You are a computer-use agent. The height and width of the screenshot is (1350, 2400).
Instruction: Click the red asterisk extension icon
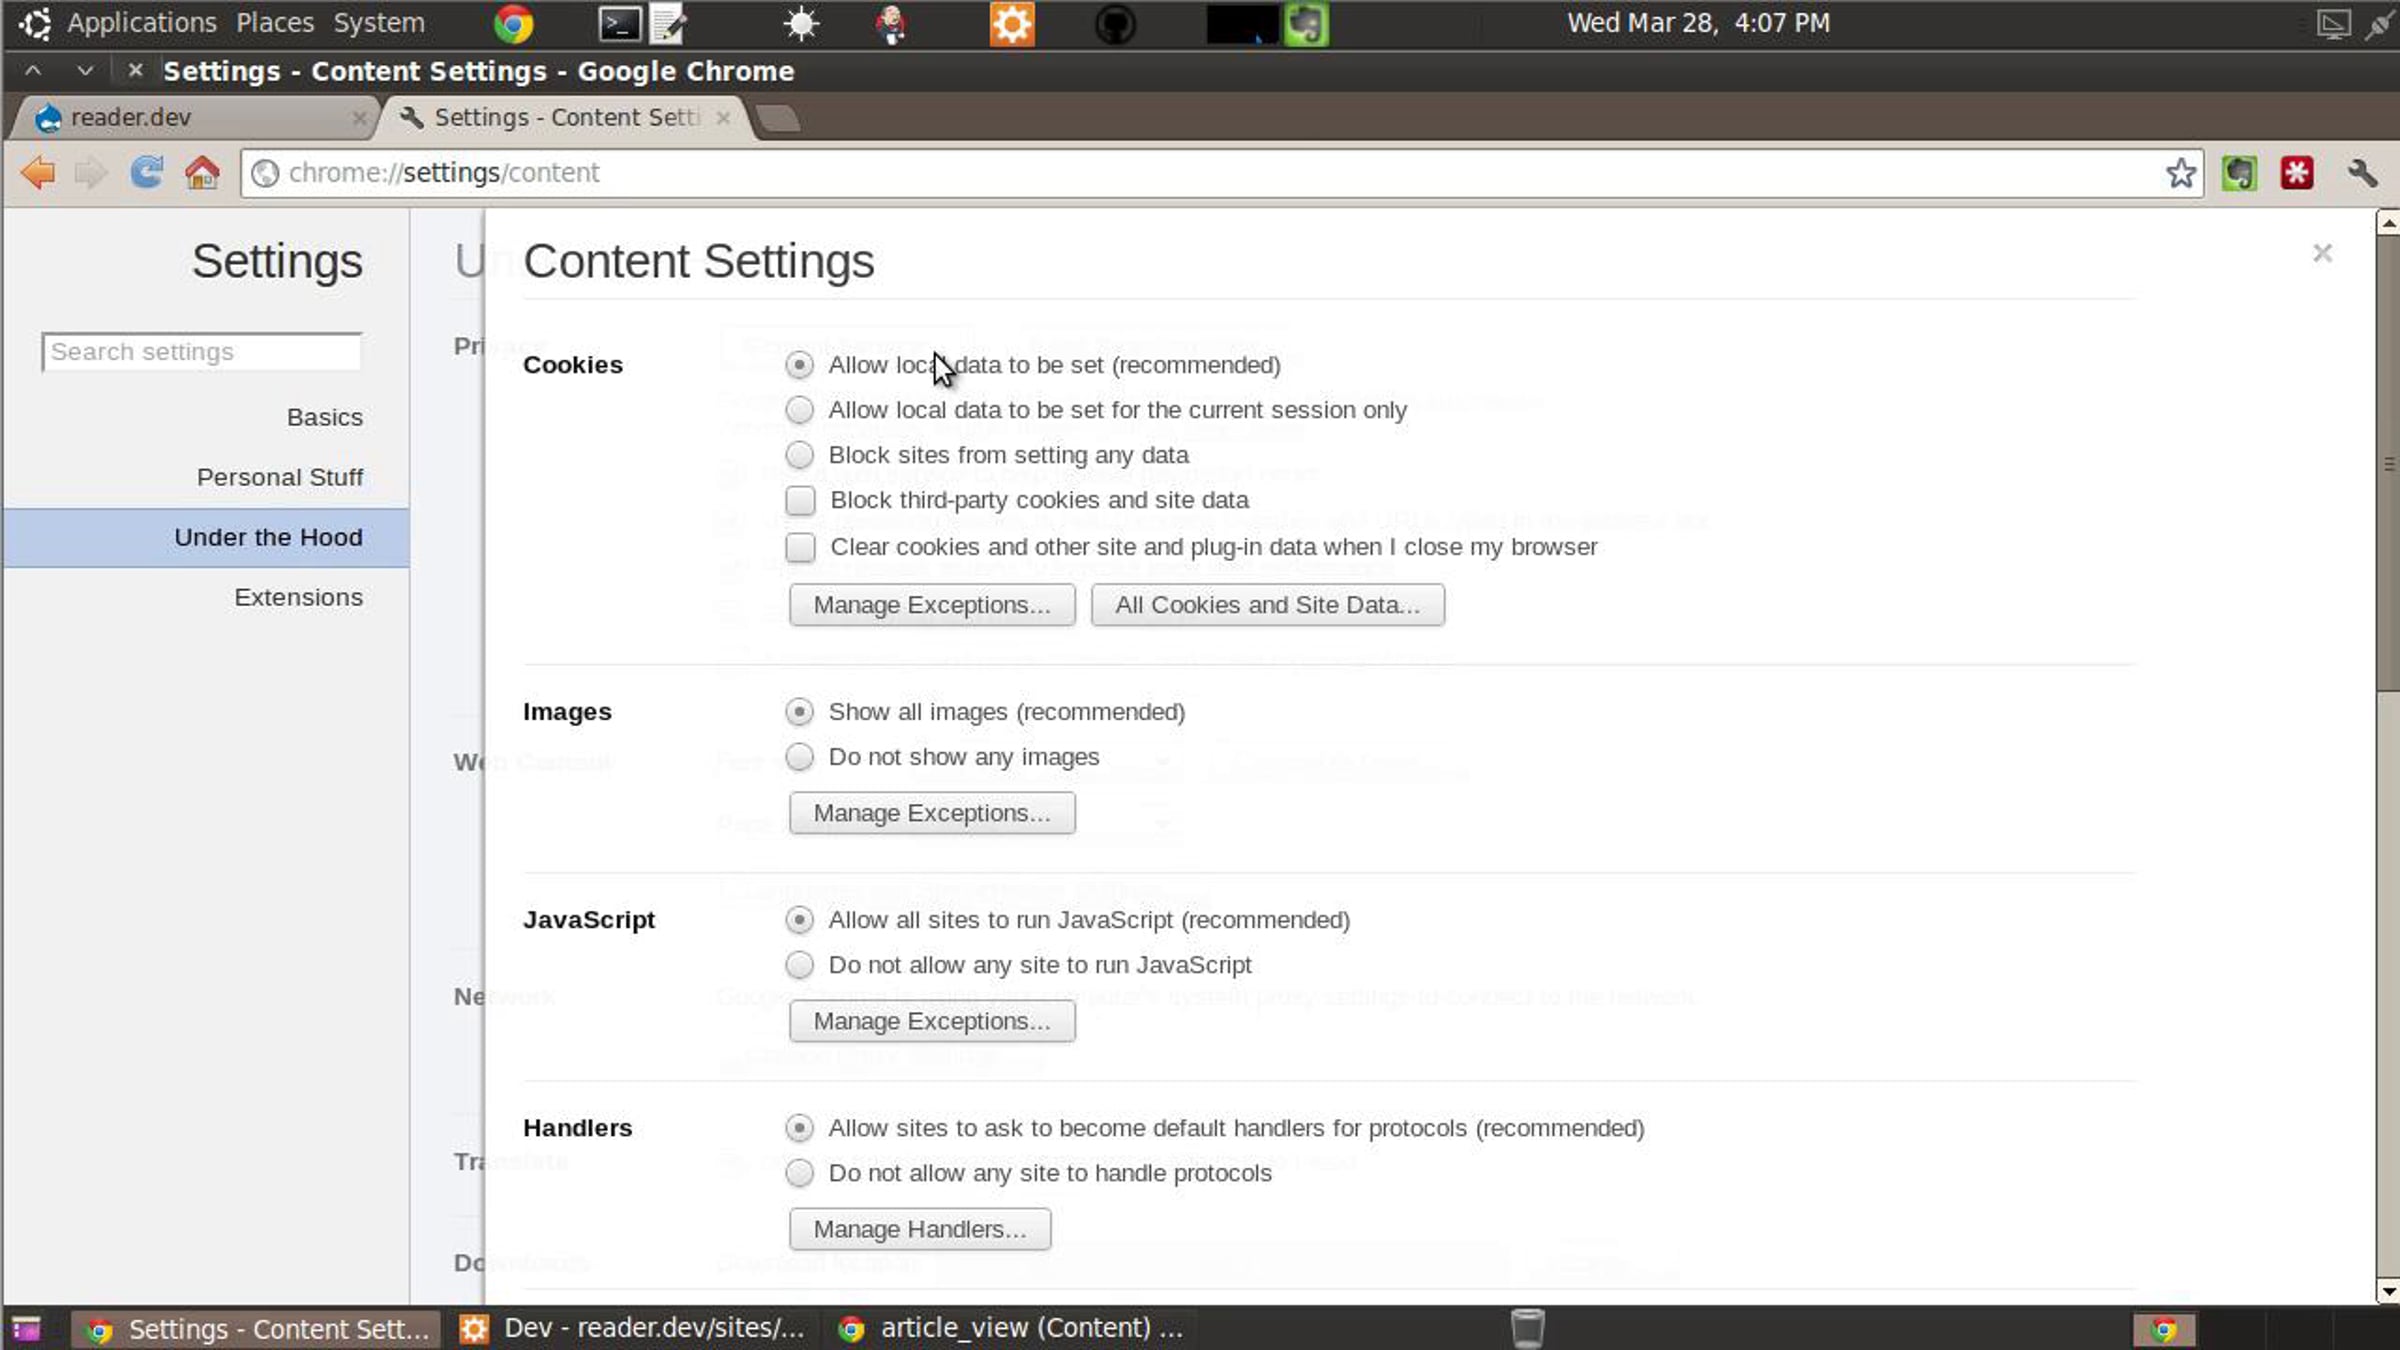pos(2297,173)
